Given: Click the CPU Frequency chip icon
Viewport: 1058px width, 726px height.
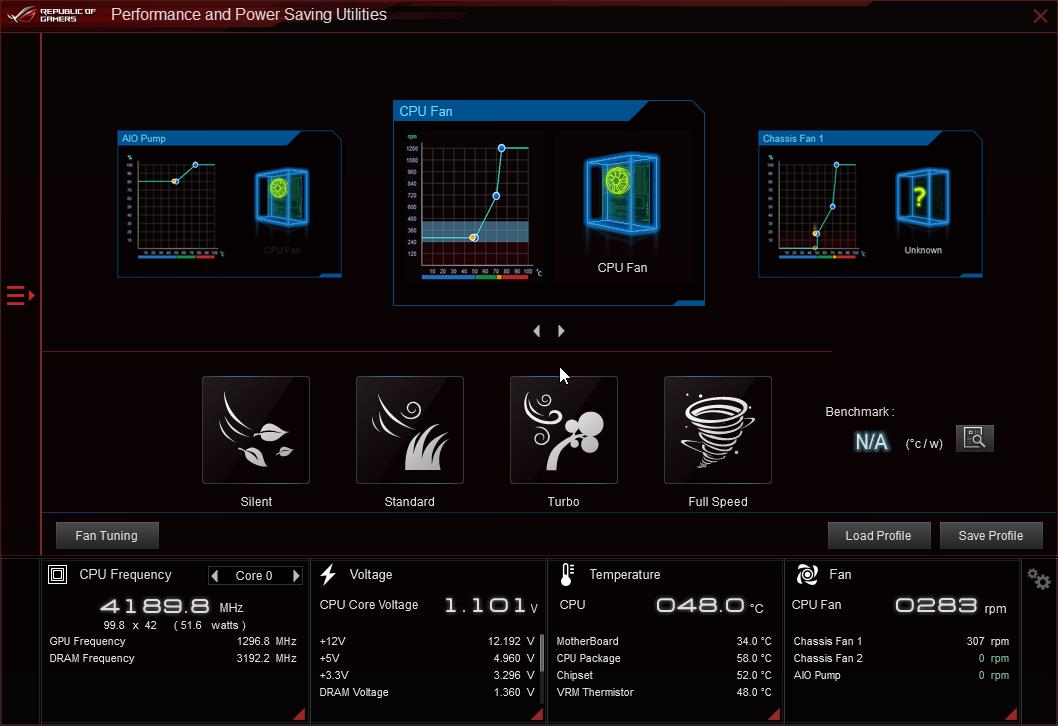Looking at the screenshot, I should pyautogui.click(x=58, y=575).
